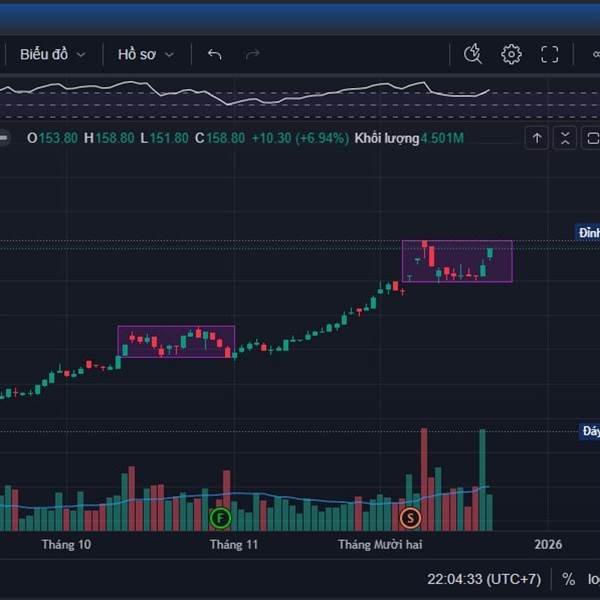Click the redo arrow icon
This screenshot has width=600, height=600.
click(x=253, y=54)
